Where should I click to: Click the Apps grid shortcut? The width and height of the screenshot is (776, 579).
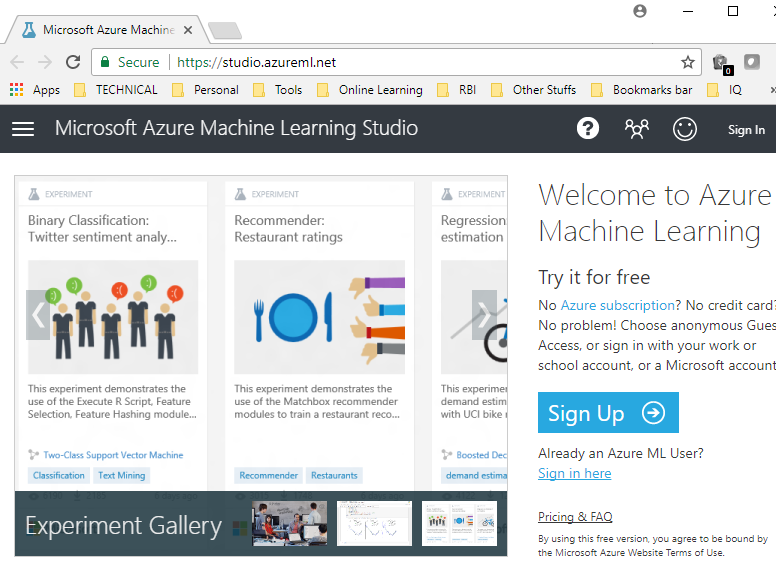tap(35, 90)
